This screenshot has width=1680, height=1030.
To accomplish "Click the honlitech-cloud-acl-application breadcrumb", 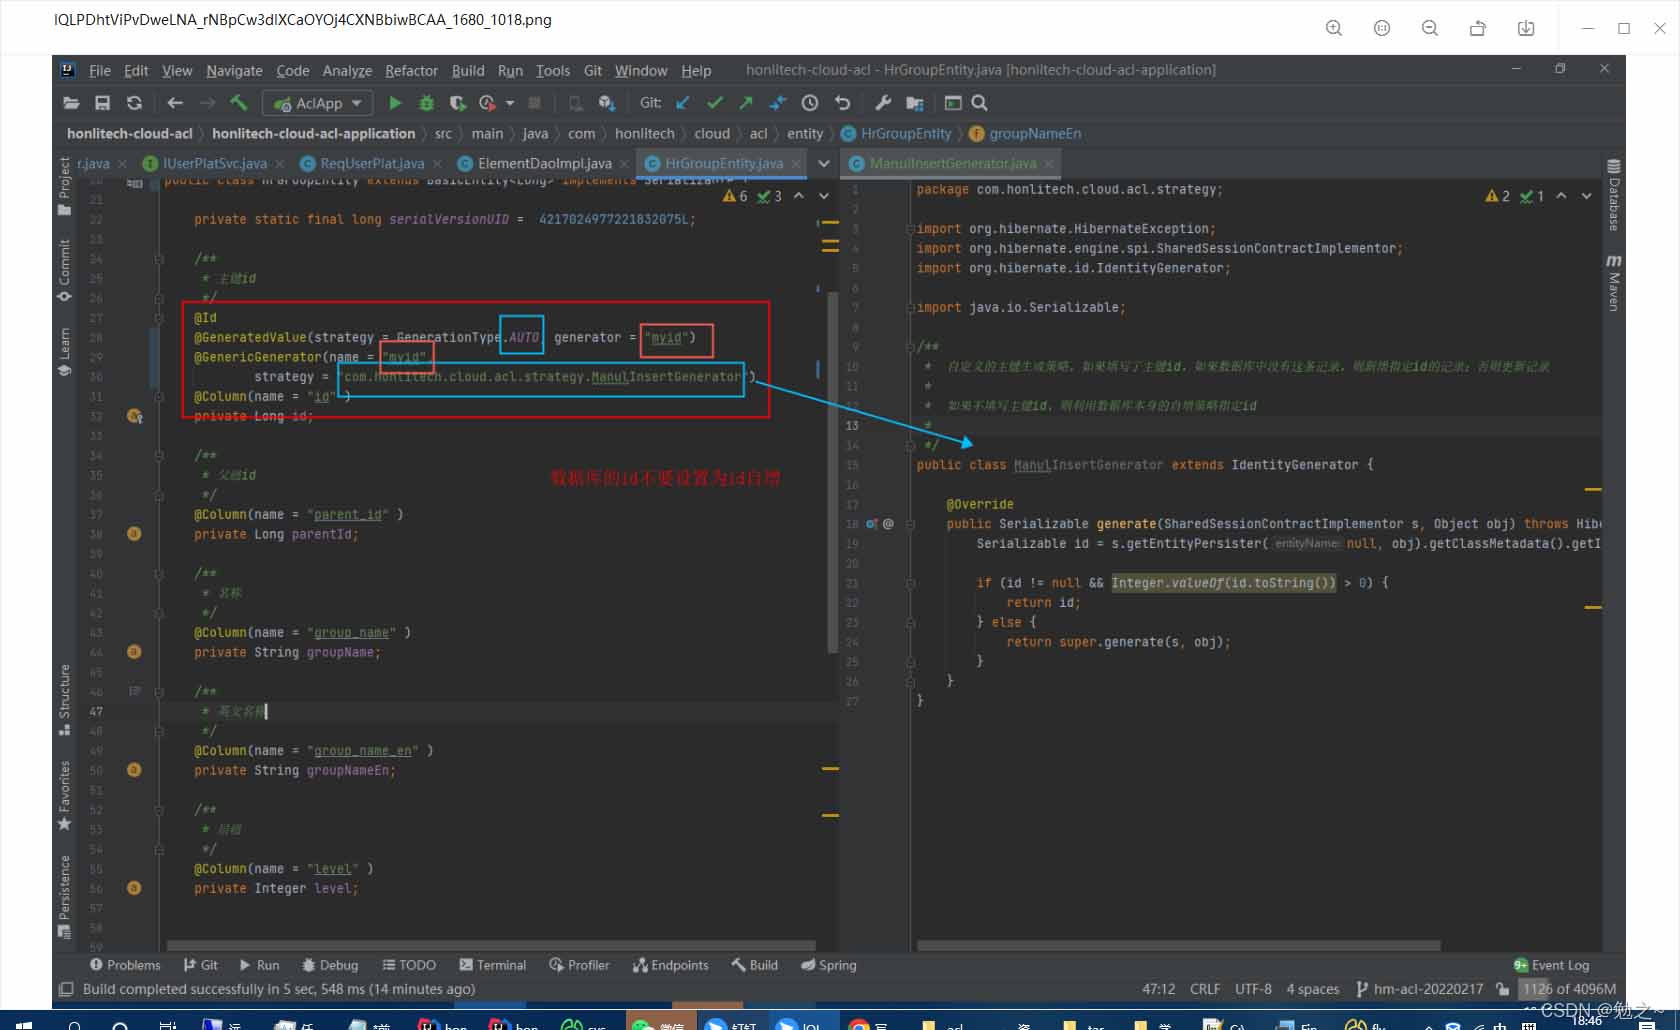I will (x=313, y=133).
